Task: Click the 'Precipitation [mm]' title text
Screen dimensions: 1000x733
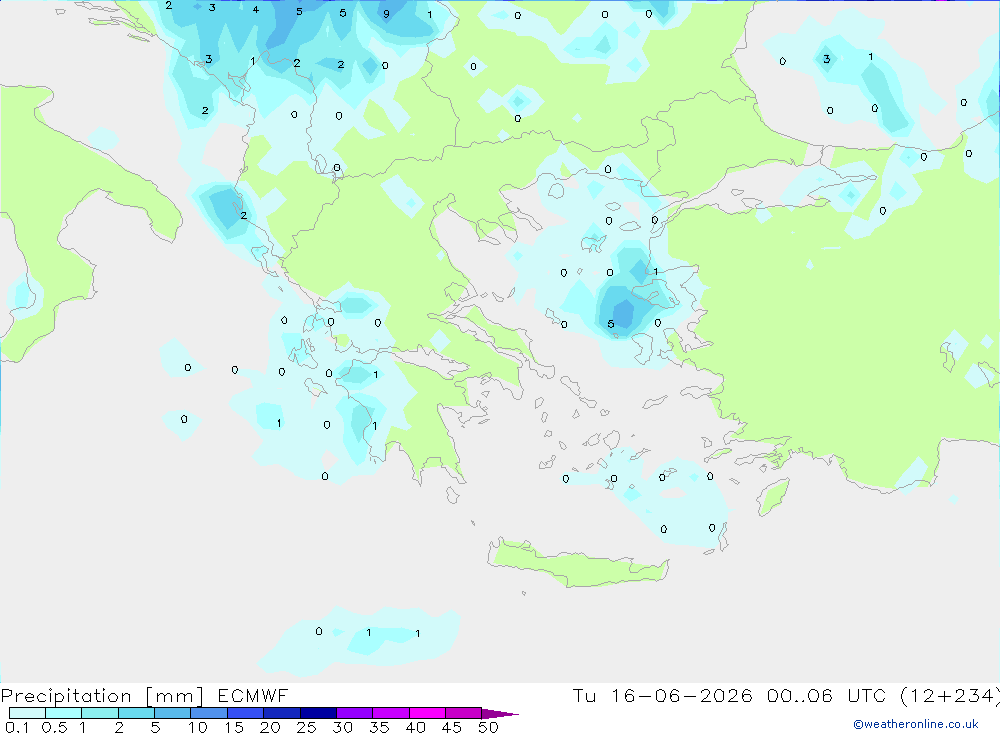Action: pos(102,696)
